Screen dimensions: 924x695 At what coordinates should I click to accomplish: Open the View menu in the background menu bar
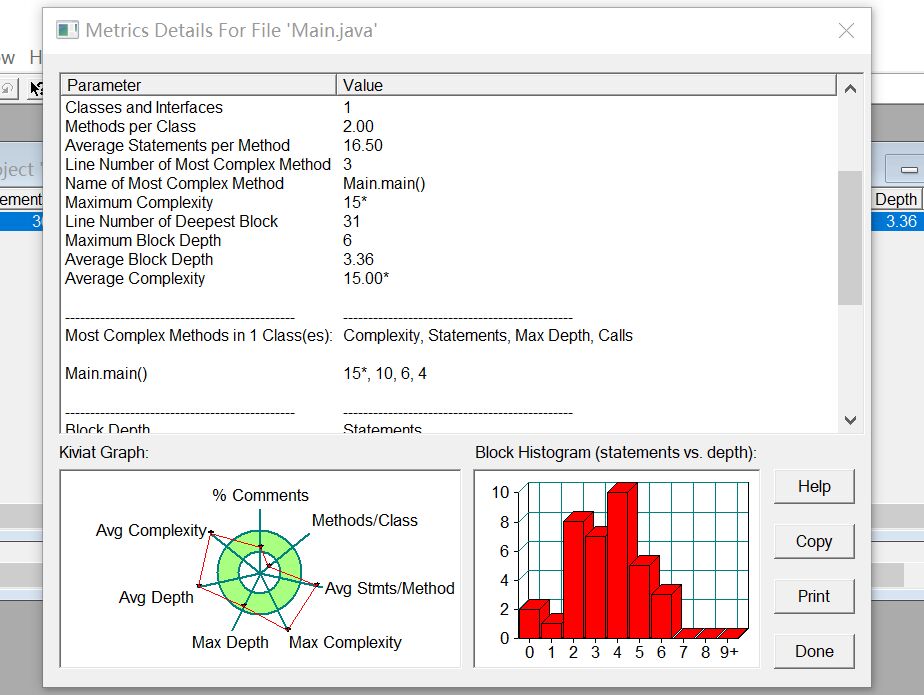click(x=8, y=58)
